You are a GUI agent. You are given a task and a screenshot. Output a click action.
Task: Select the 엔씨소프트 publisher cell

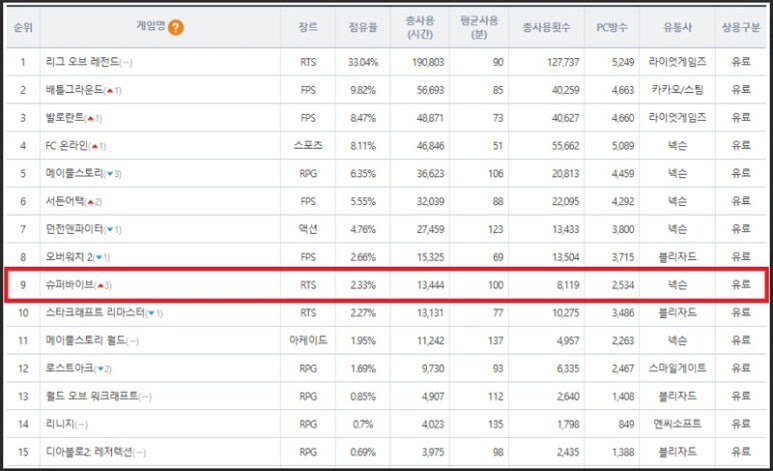[677, 424]
